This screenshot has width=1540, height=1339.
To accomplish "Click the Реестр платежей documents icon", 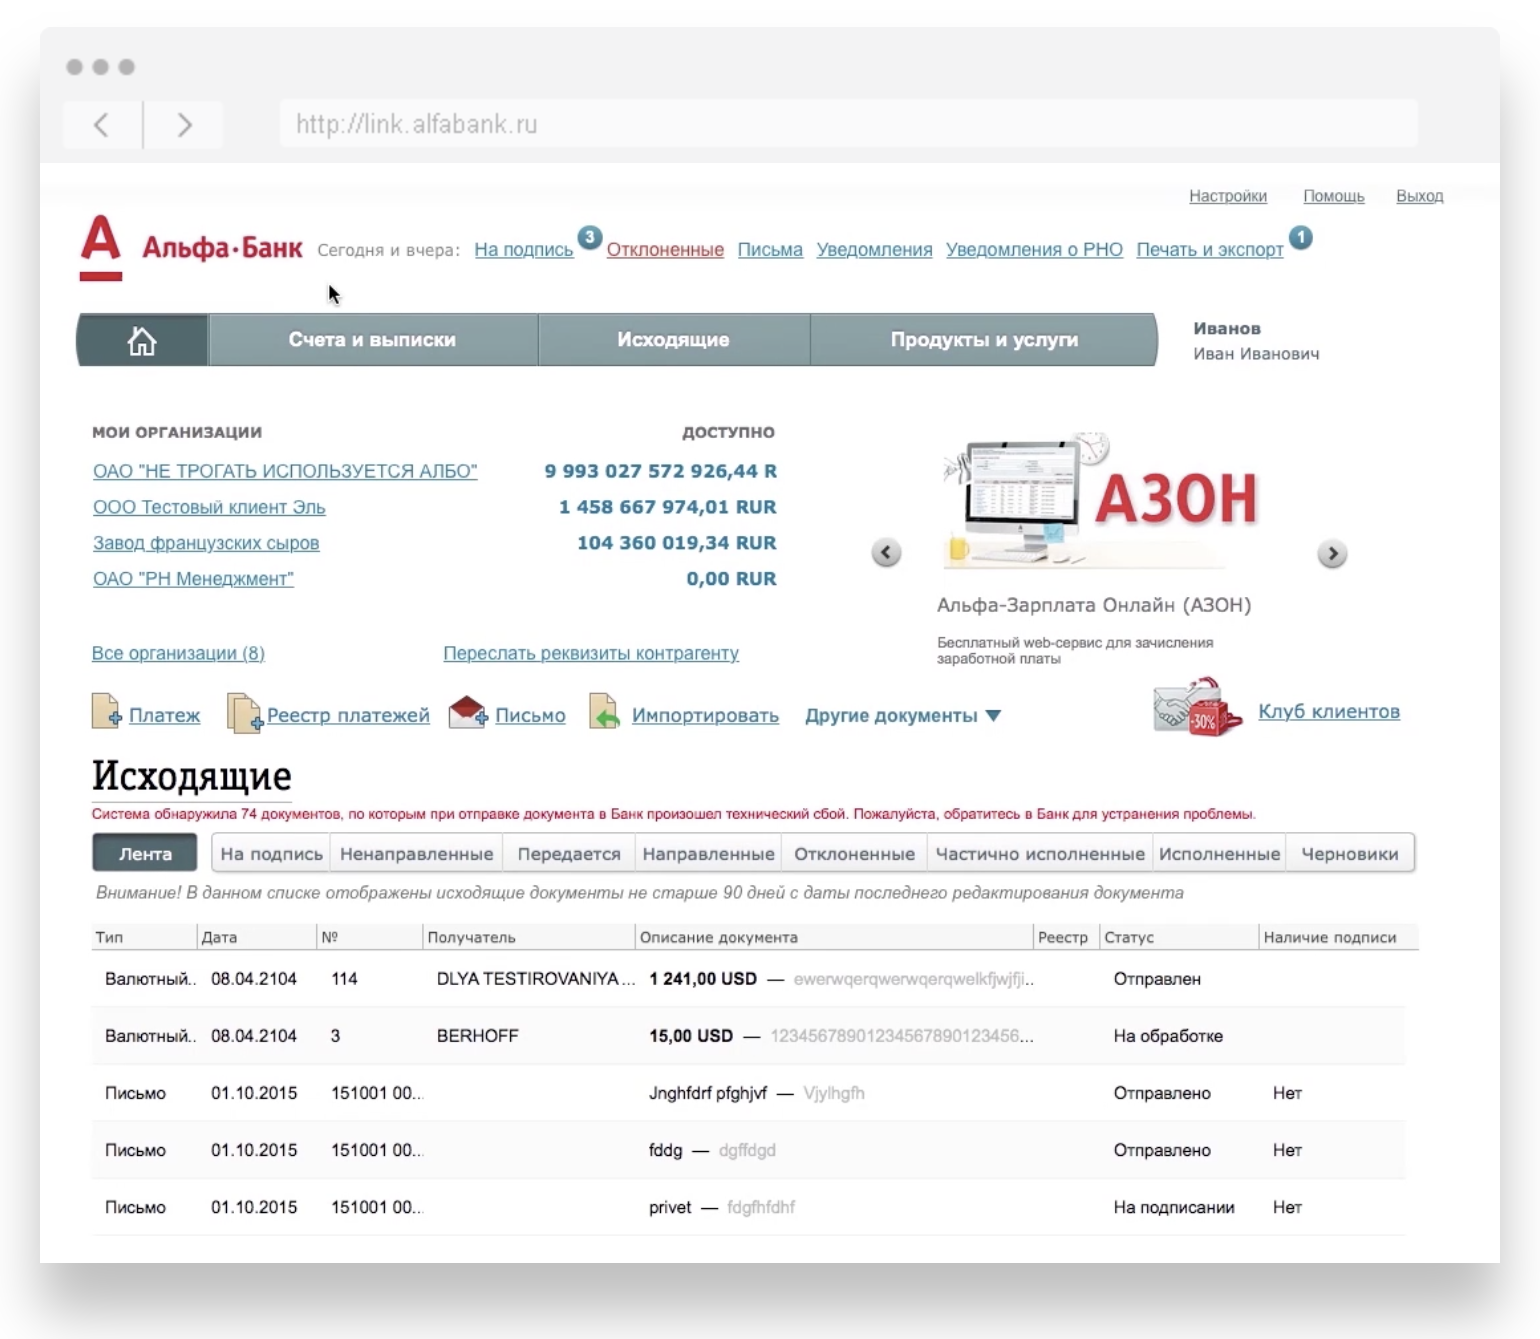I will tap(244, 712).
